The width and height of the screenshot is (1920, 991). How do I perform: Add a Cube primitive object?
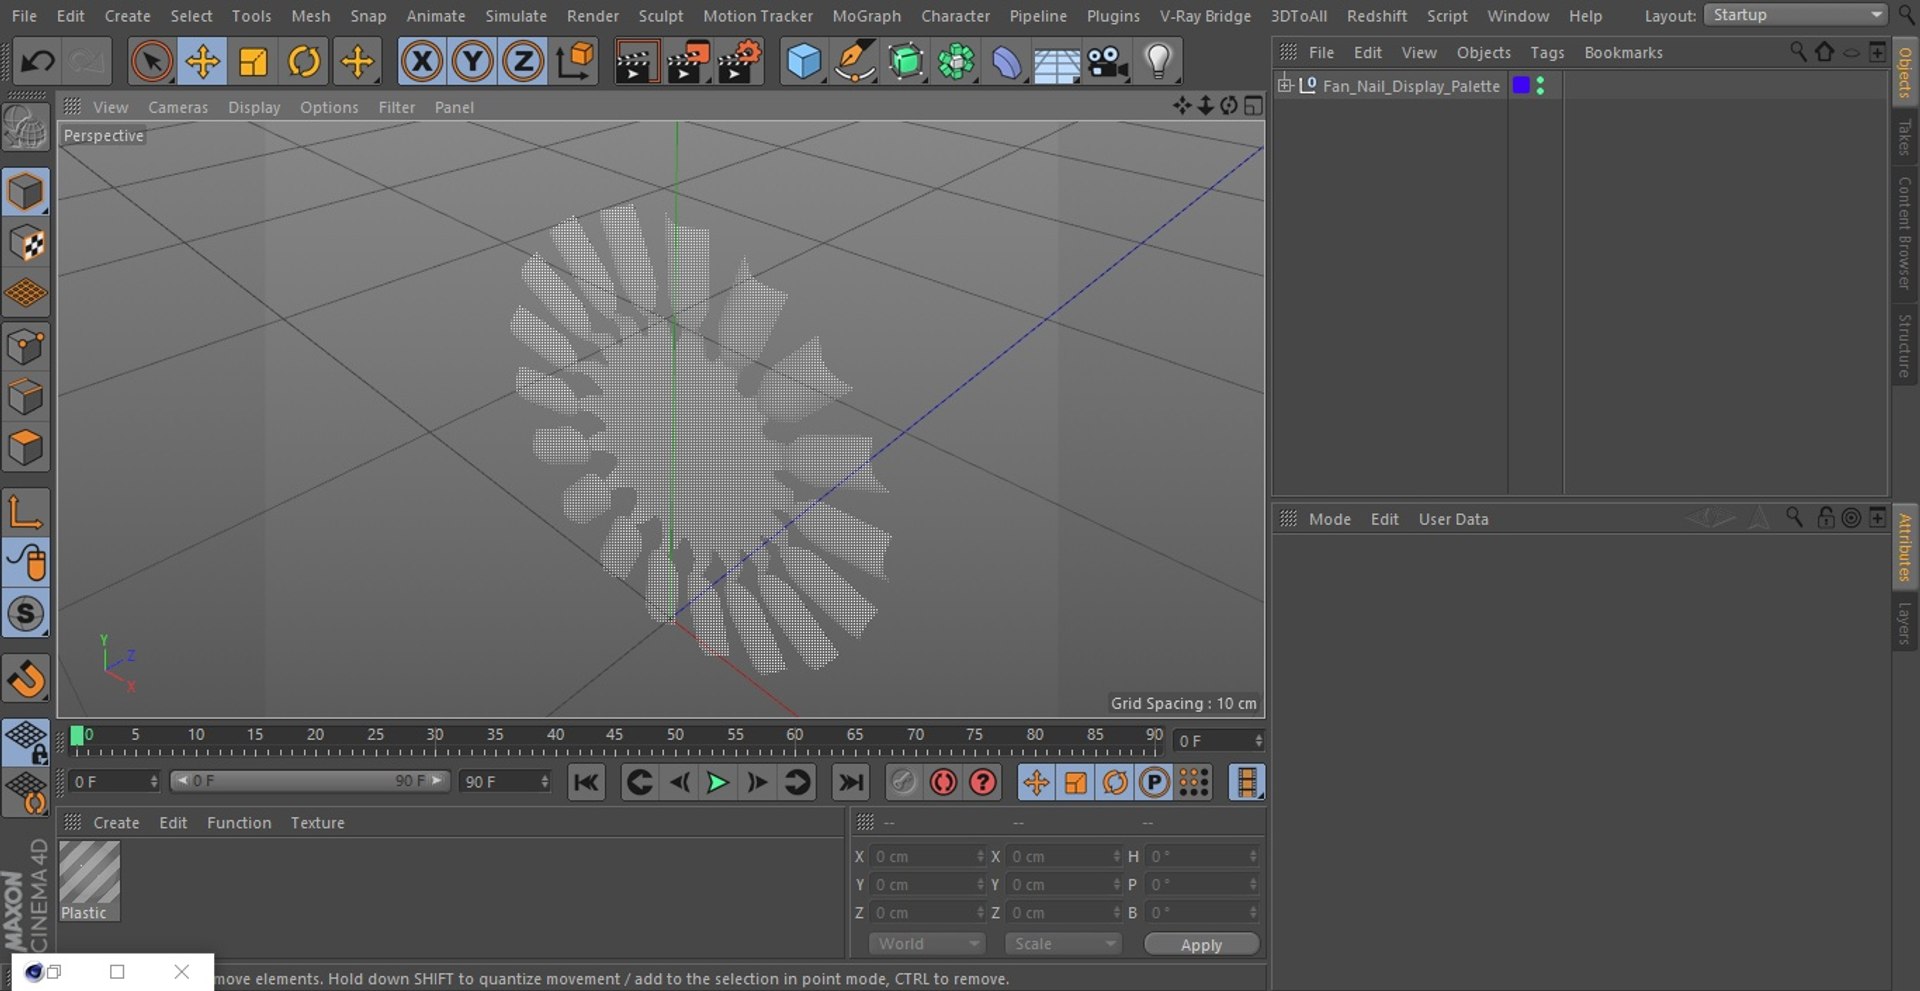tap(804, 62)
